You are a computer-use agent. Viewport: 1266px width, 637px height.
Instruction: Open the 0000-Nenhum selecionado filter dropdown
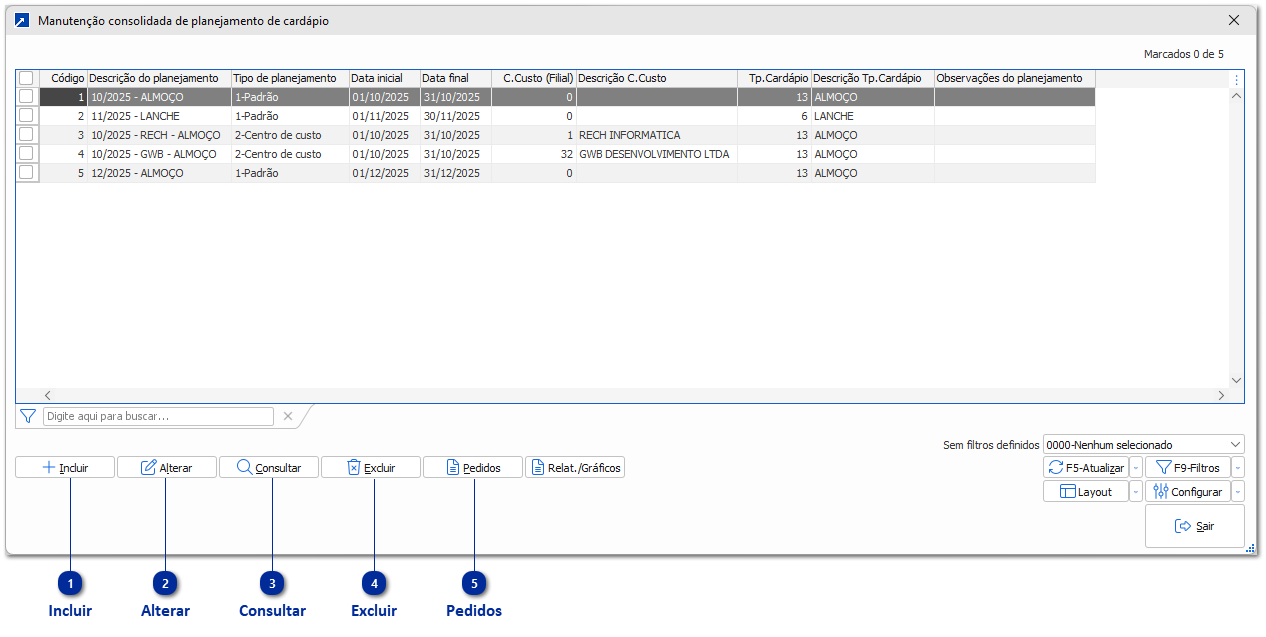click(1143, 444)
